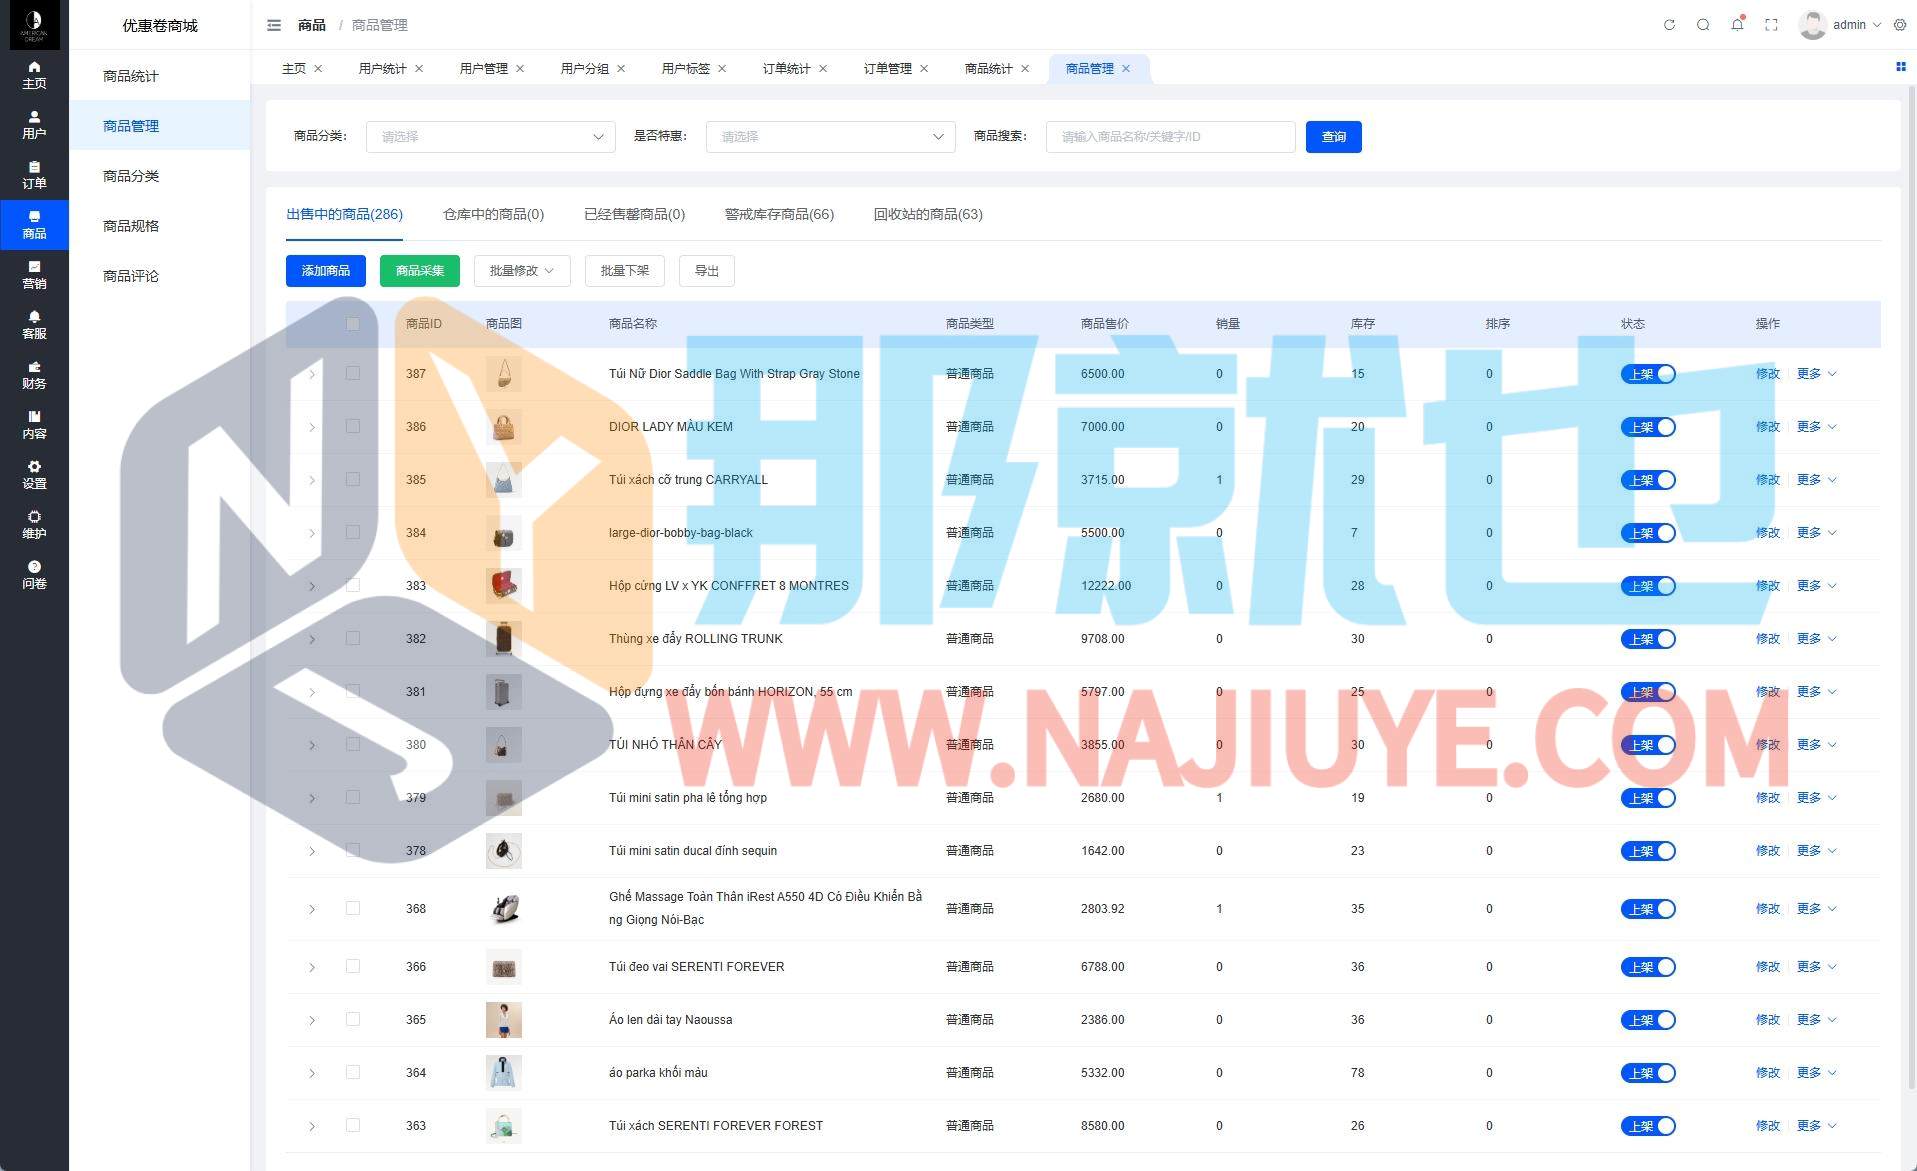The width and height of the screenshot is (1917, 1171).
Task: Focus the 商品搜索 search input field
Action: [x=1170, y=137]
